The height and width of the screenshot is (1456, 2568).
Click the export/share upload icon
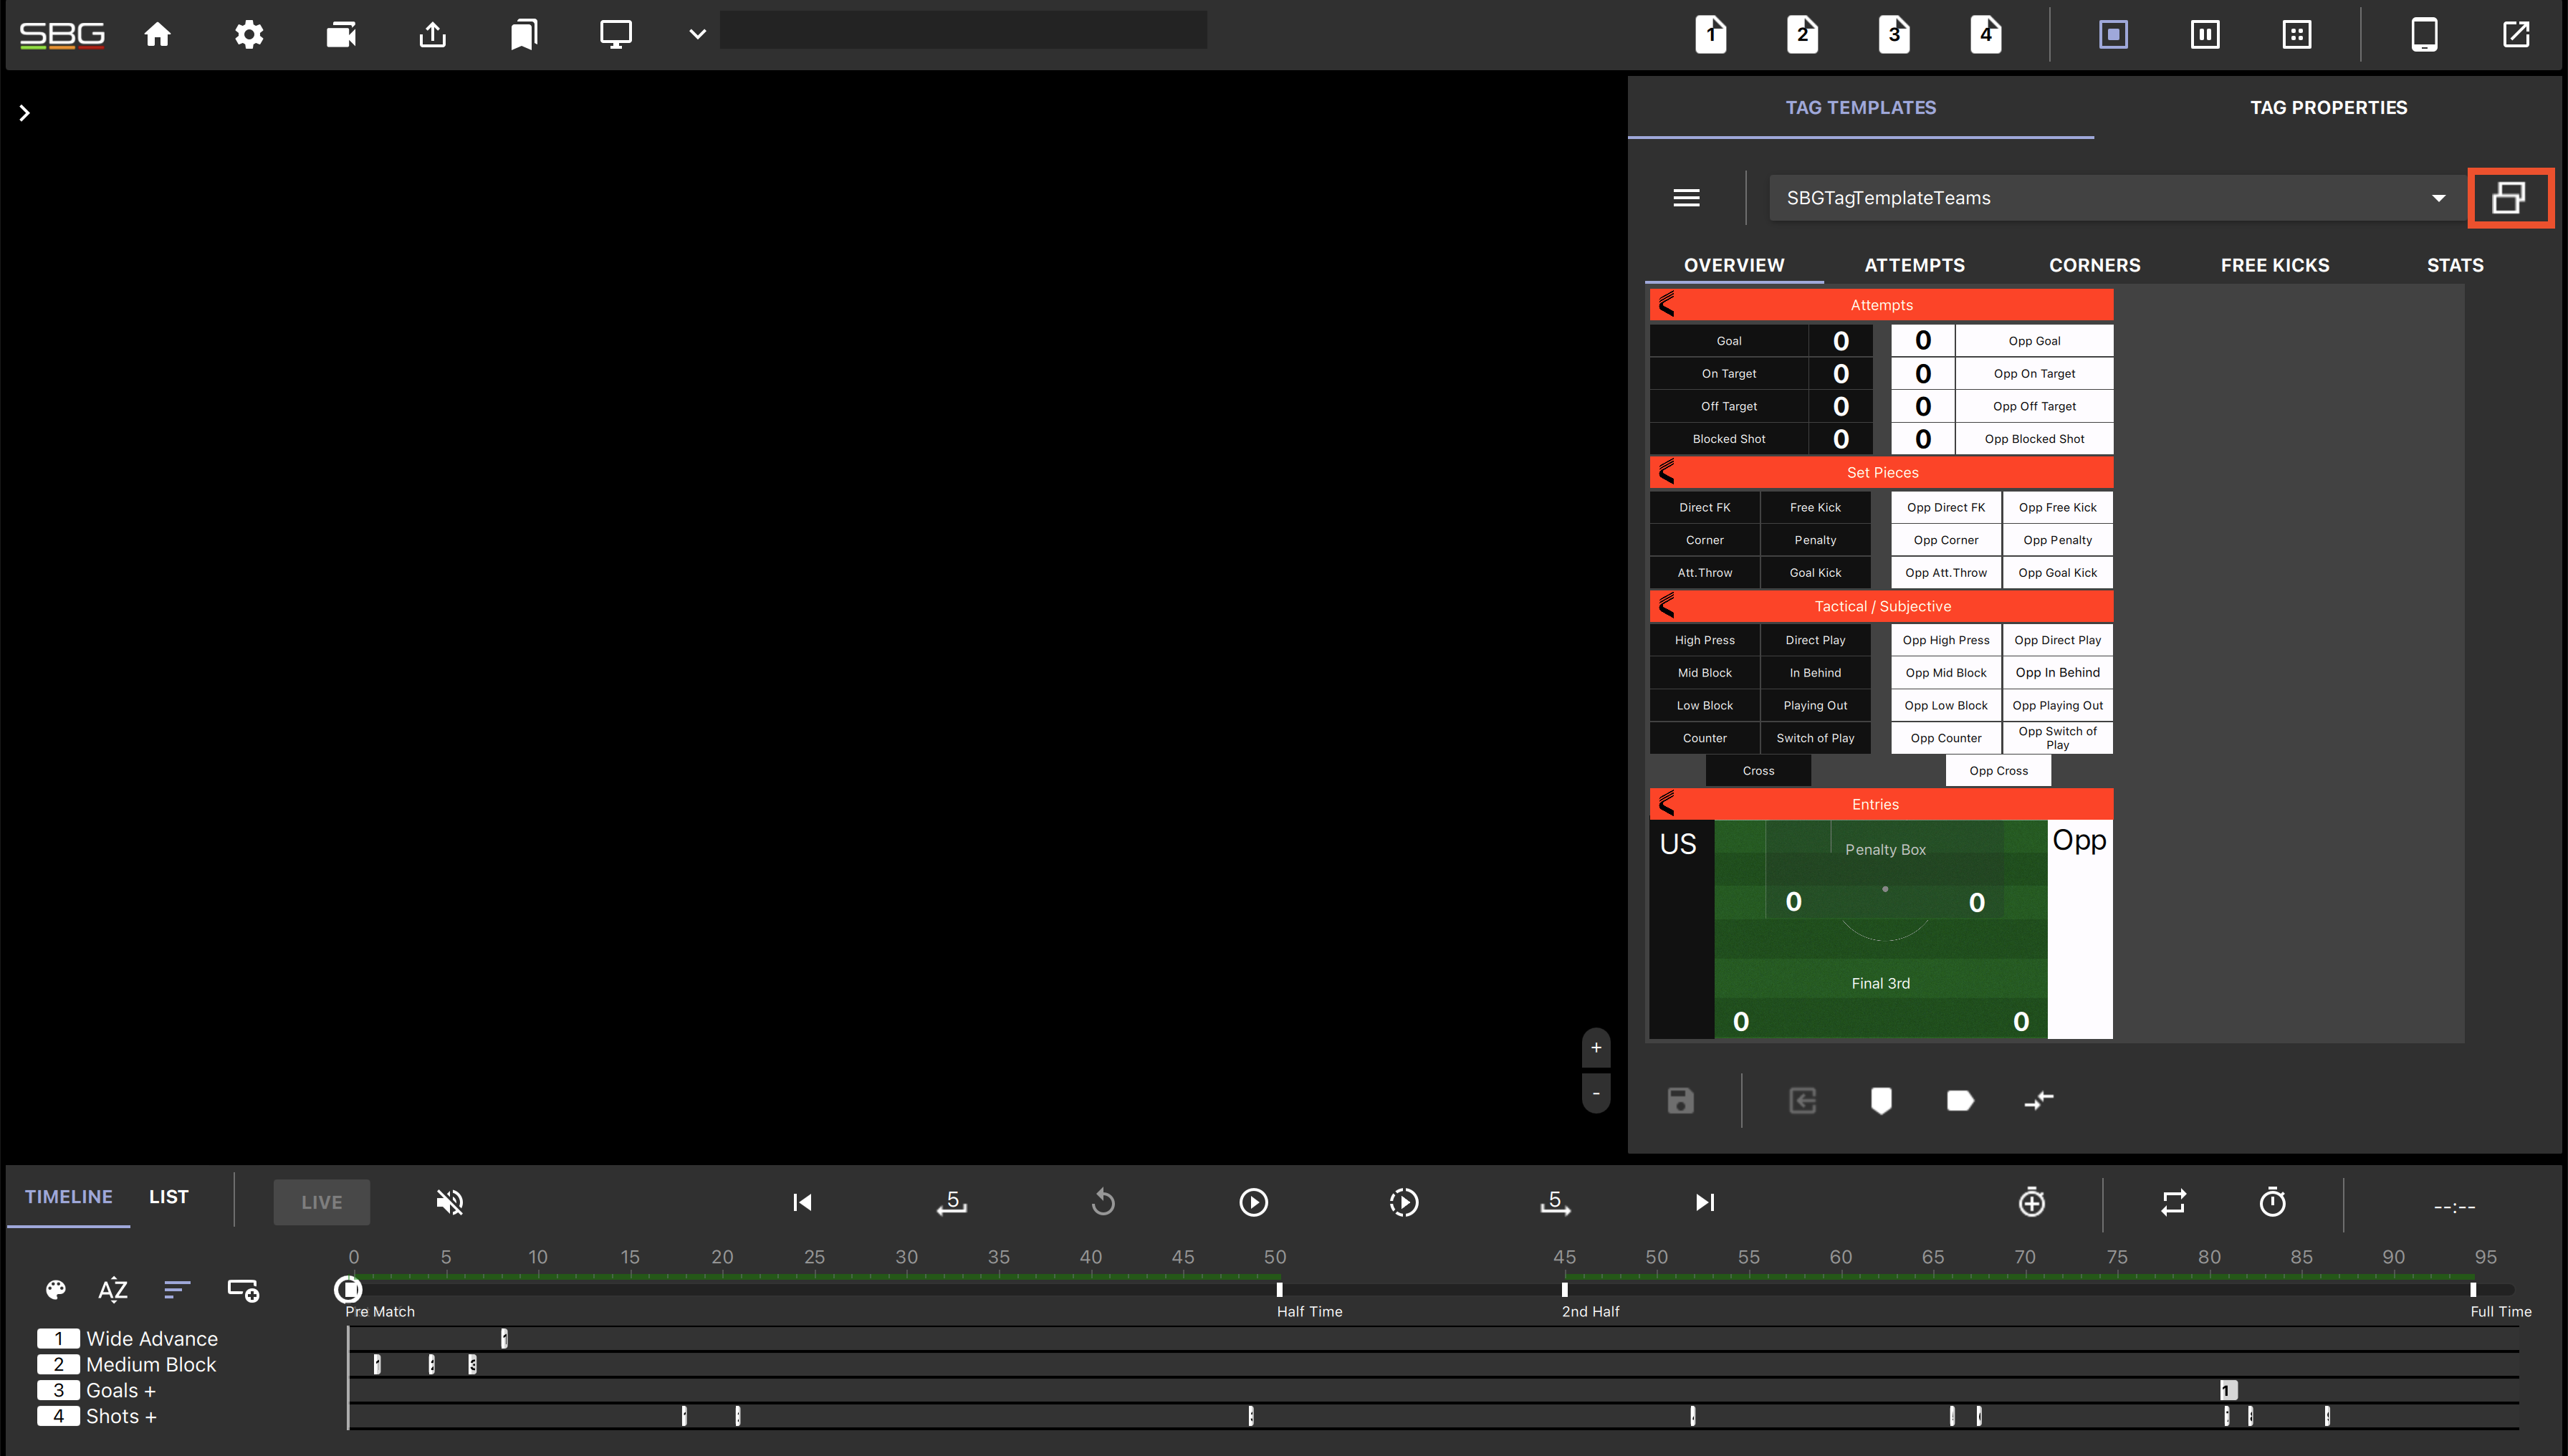coord(432,34)
